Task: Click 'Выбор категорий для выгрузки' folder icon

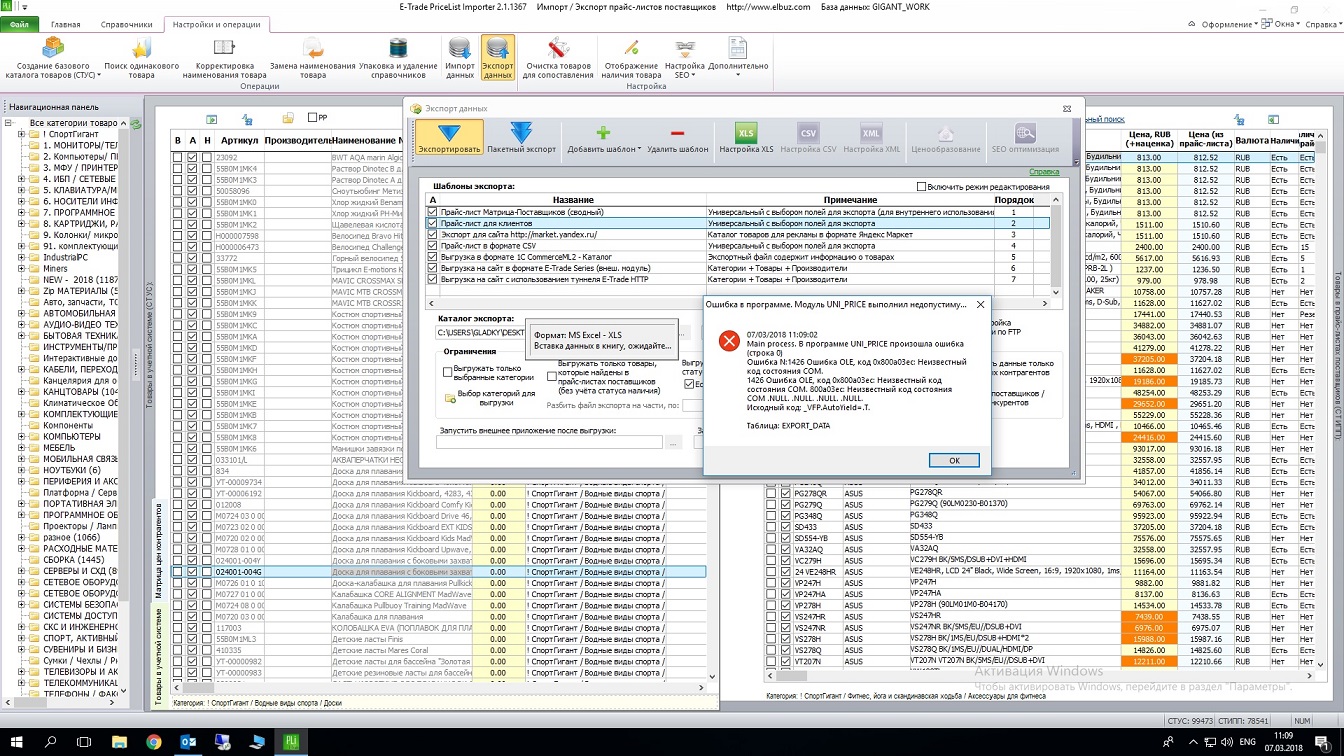Action: click(451, 398)
